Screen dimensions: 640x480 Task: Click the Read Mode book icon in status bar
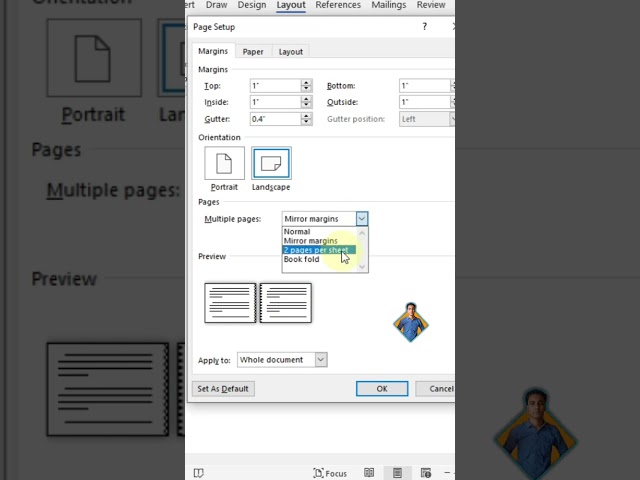tap(199, 473)
